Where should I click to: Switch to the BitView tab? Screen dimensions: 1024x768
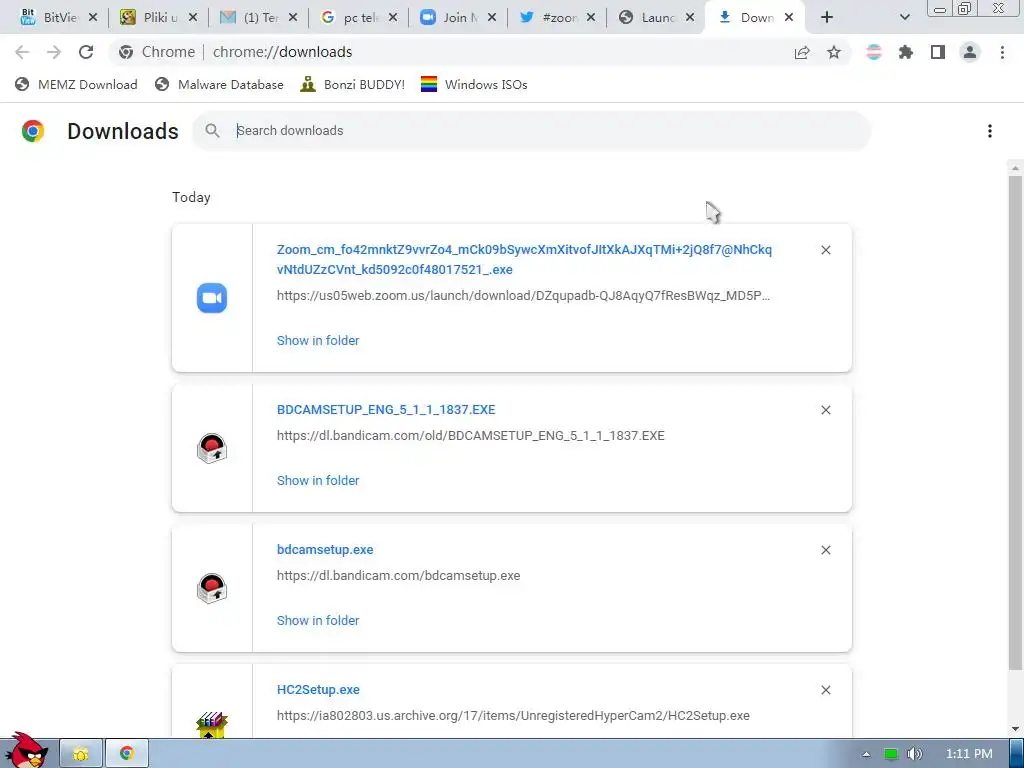point(49,18)
